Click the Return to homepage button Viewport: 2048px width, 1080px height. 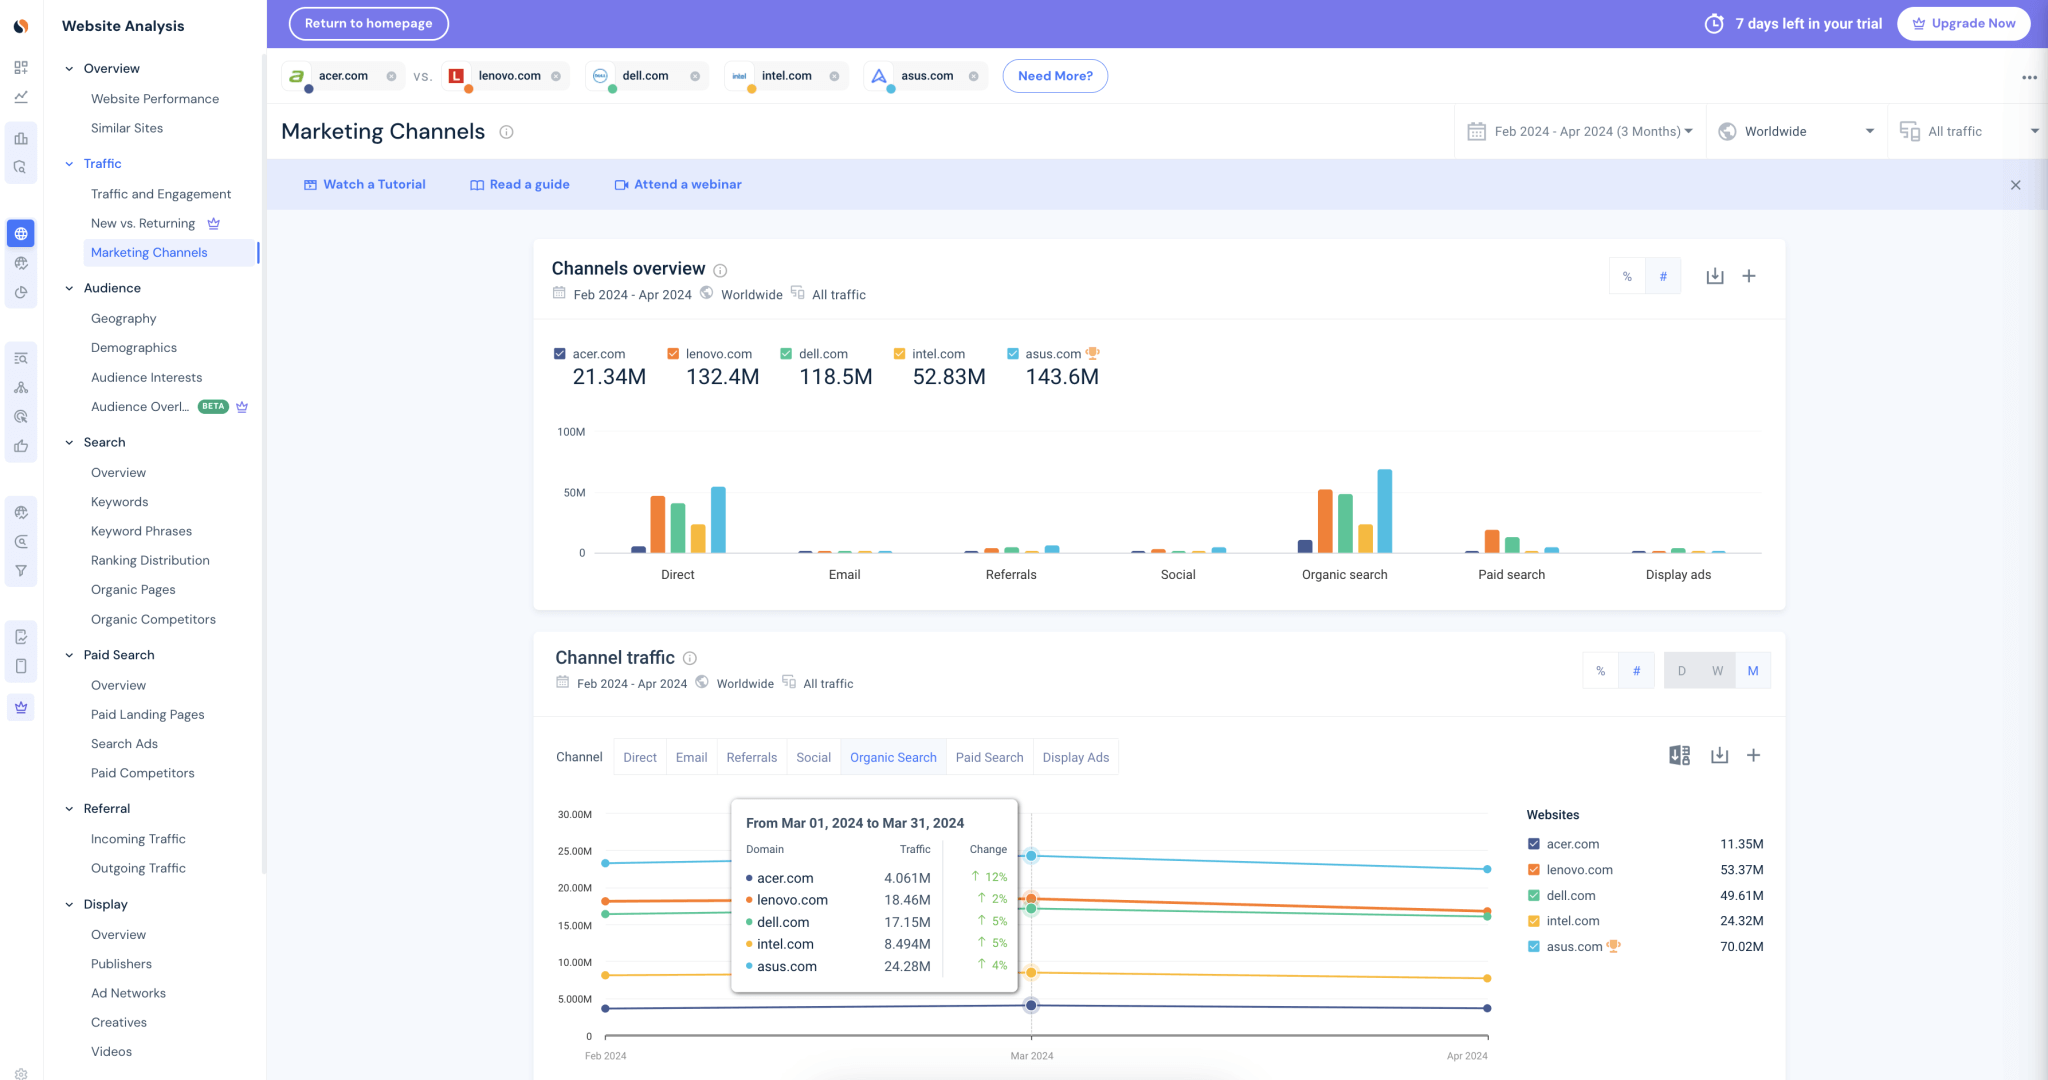368,23
